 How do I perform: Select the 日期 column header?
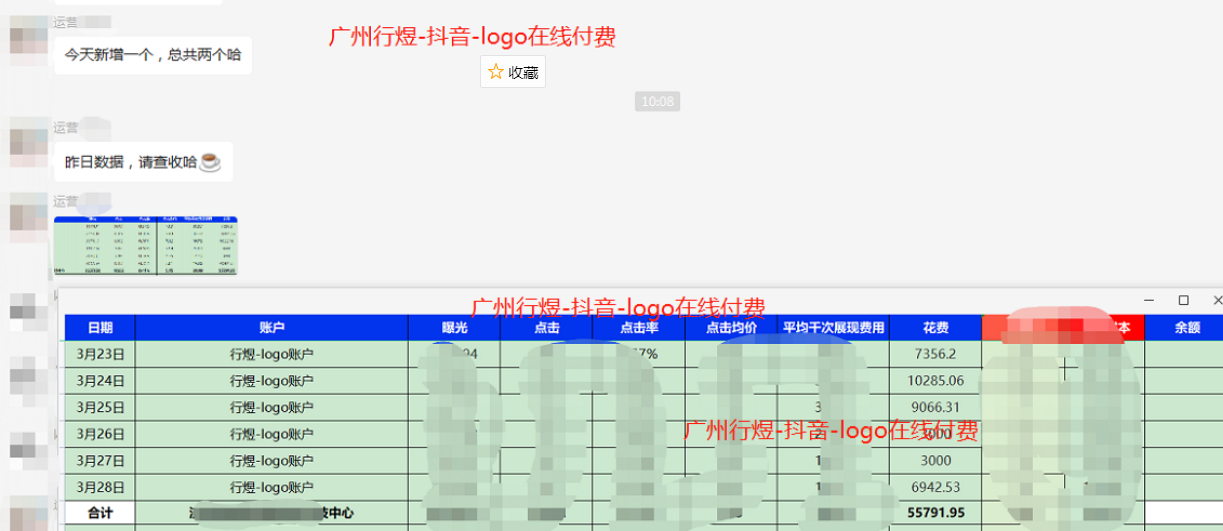coord(100,328)
